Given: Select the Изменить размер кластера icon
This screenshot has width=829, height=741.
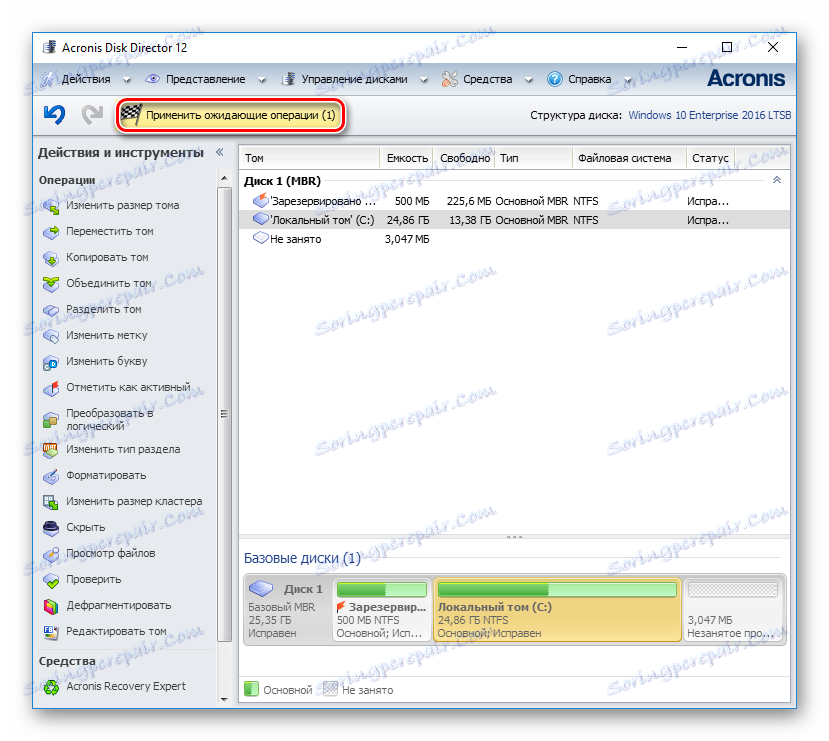Looking at the screenshot, I should coord(51,502).
